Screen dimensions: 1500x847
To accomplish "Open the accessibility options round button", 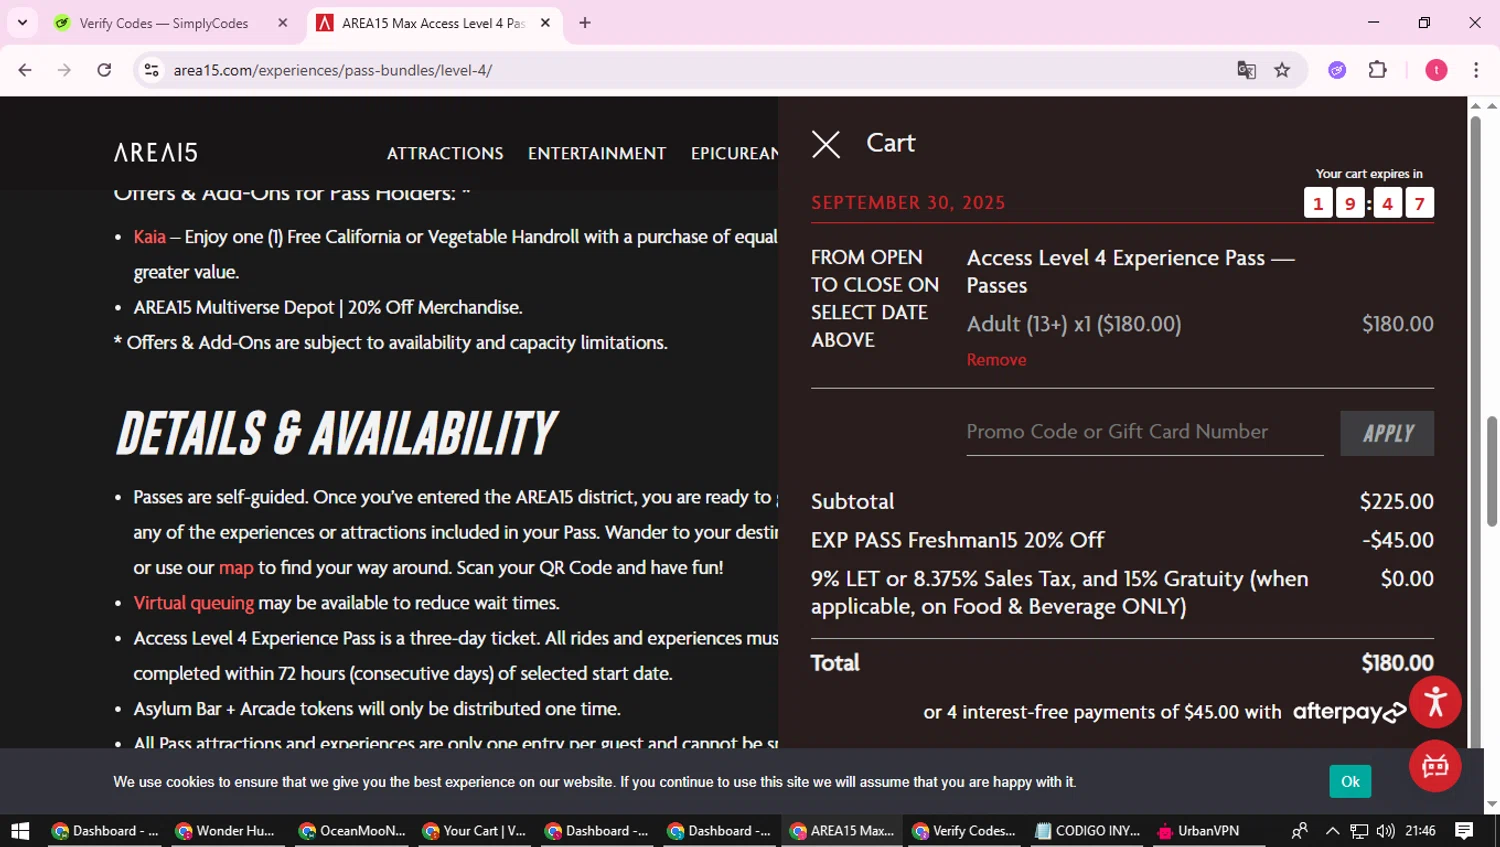I will [x=1435, y=702].
